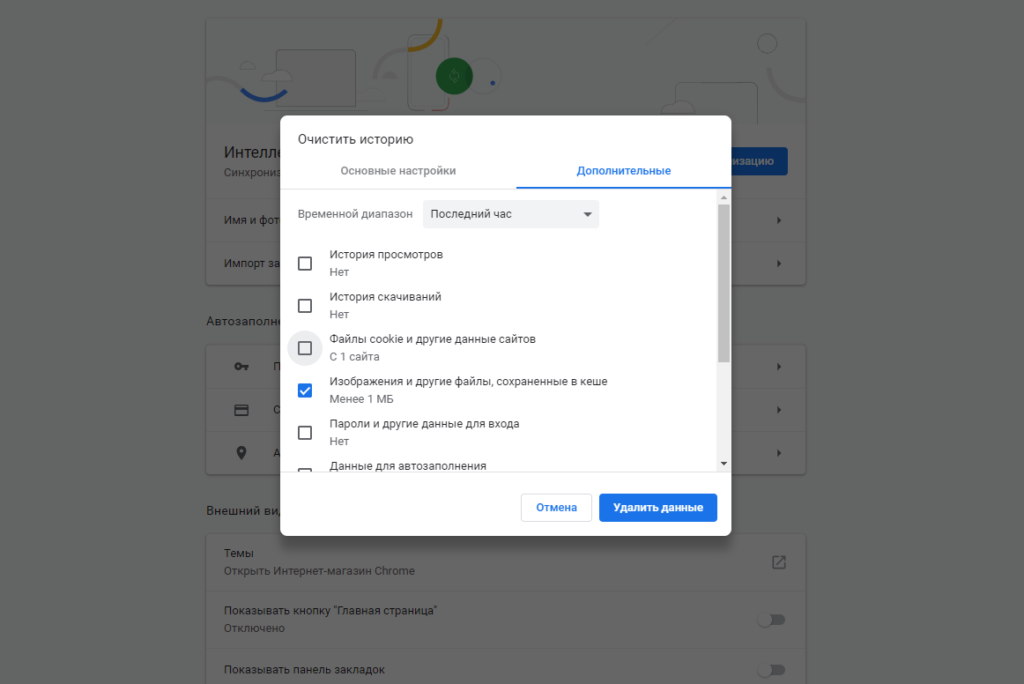Open the Временной диапазон dropdown
The width and height of the screenshot is (1024, 684).
(x=510, y=214)
